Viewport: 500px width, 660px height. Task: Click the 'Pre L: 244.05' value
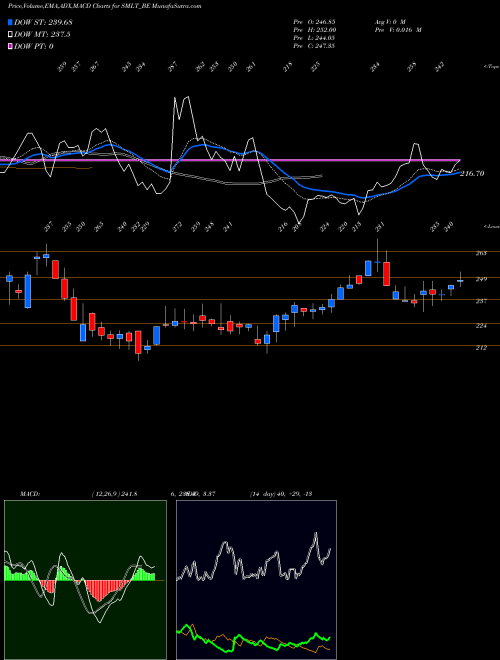(314, 38)
